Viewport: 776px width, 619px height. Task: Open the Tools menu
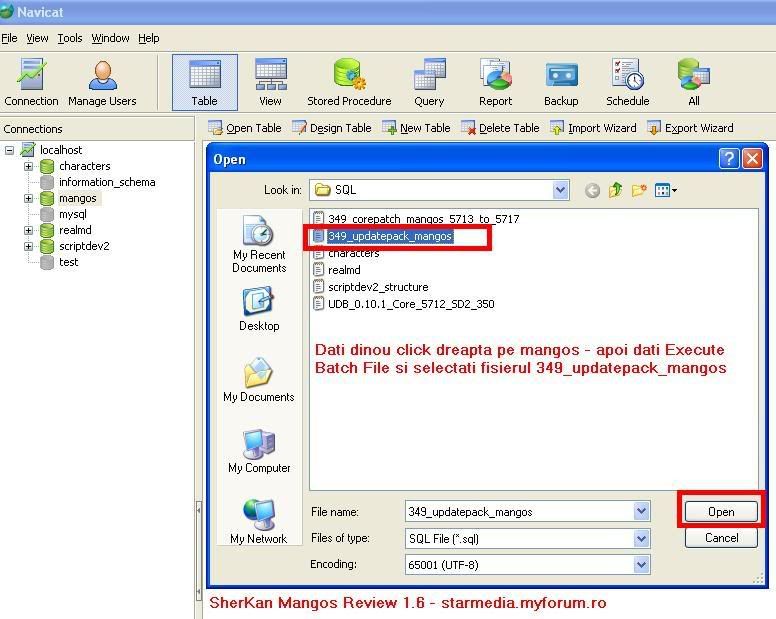pyautogui.click(x=70, y=38)
